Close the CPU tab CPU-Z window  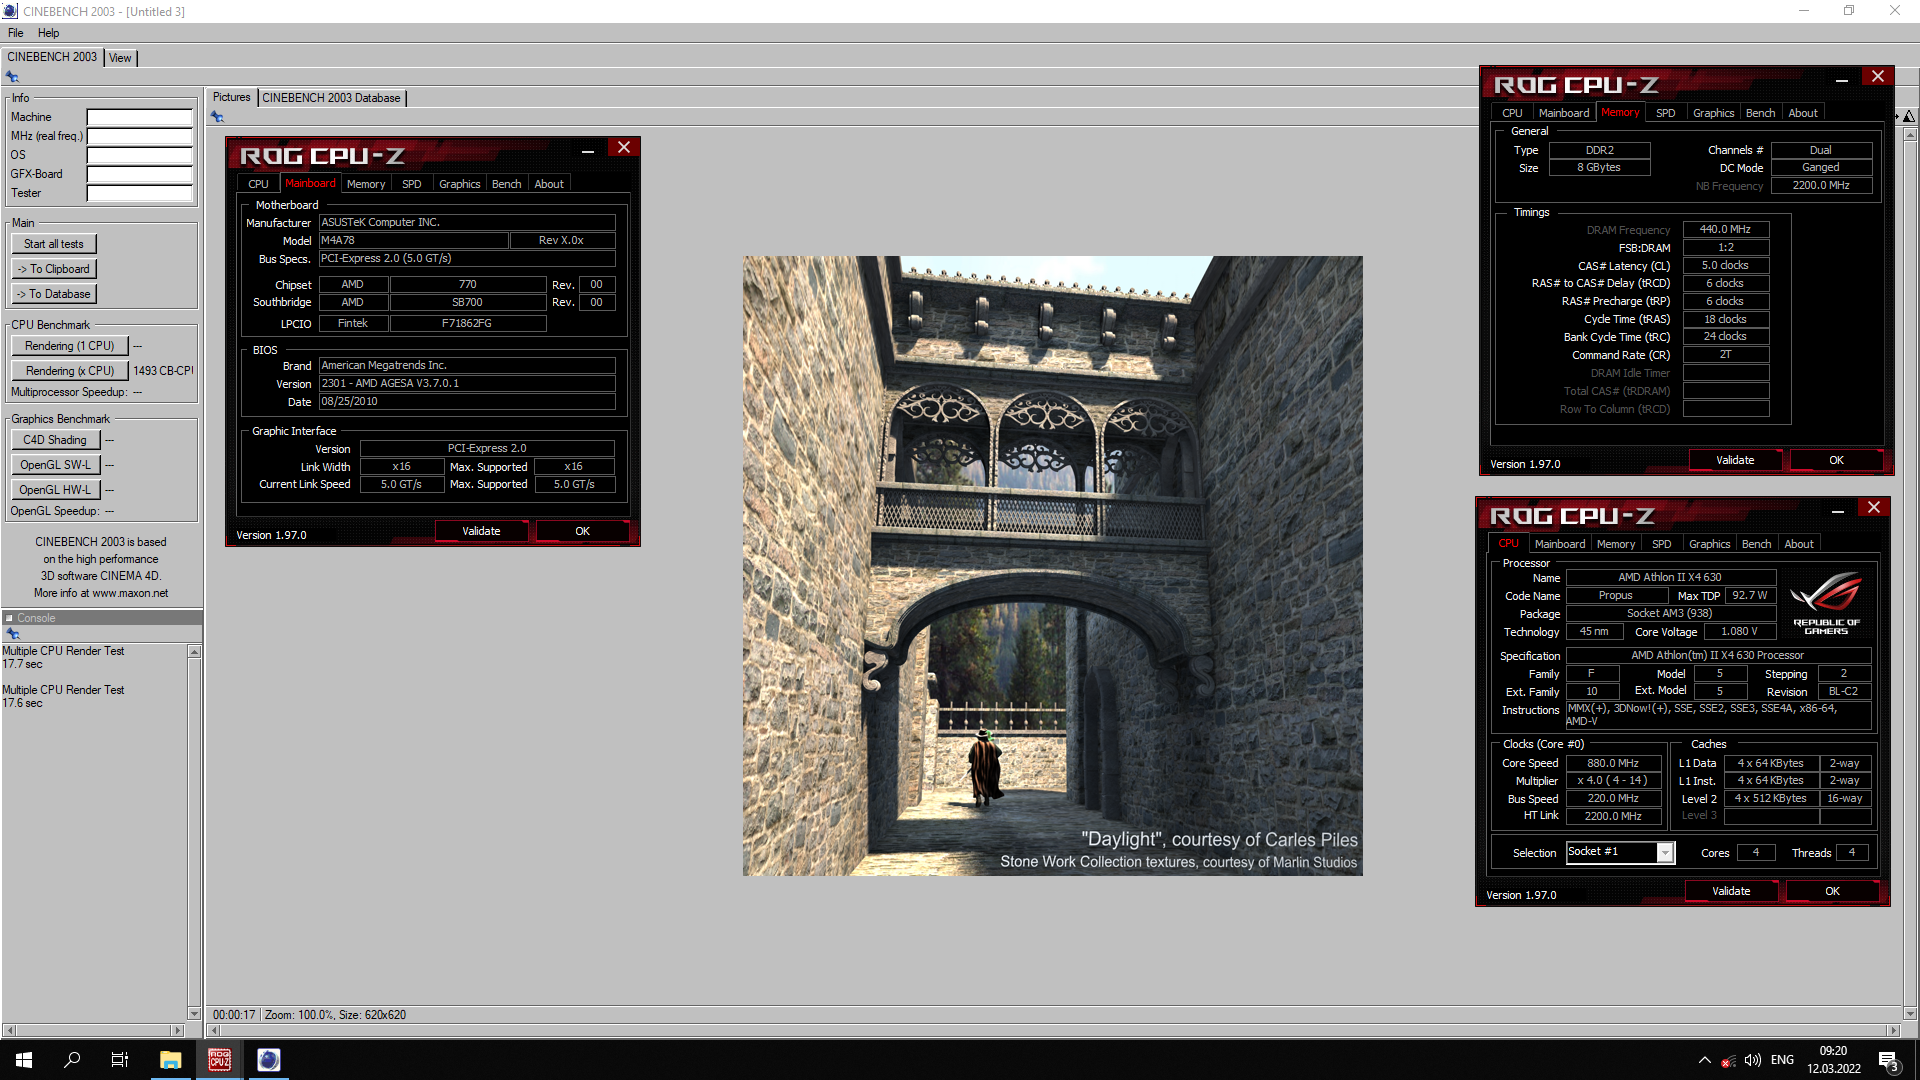pos(1874,507)
